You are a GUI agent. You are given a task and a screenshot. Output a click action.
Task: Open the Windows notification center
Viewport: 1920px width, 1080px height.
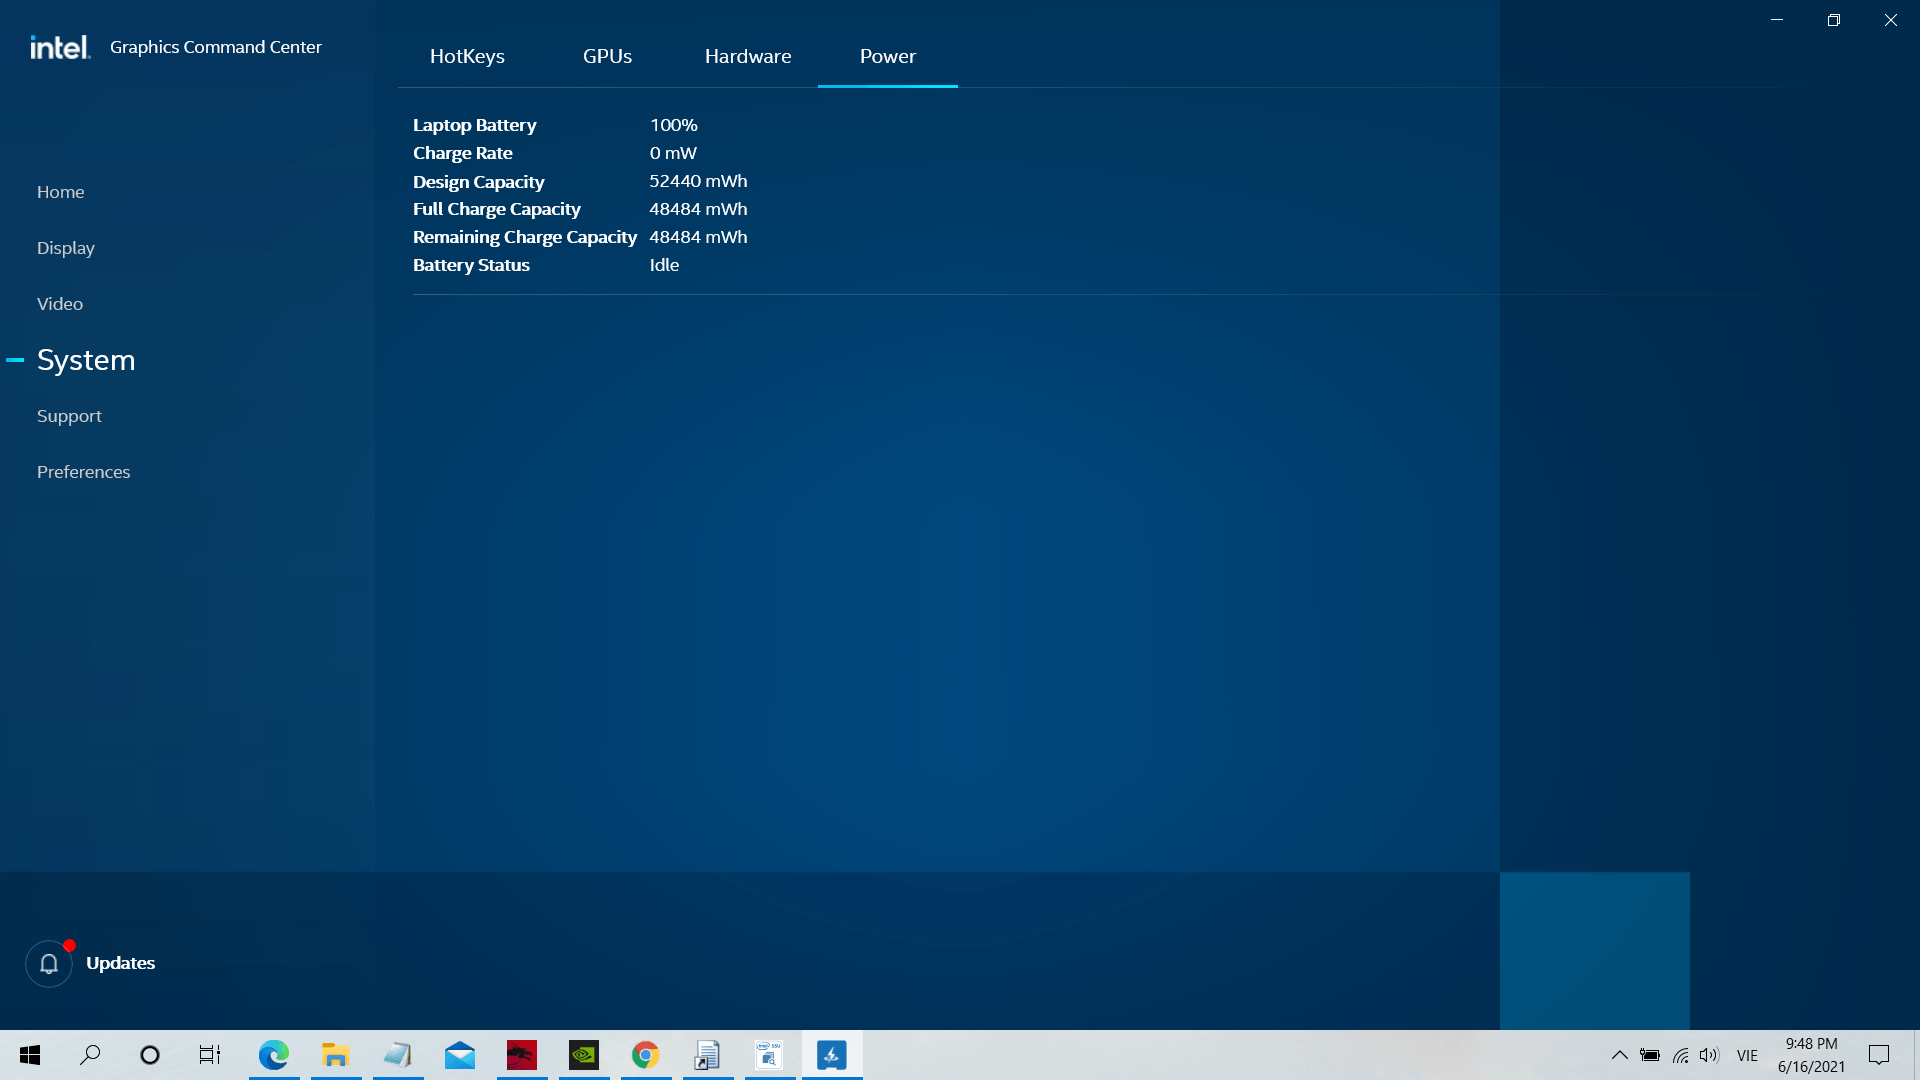coord(1878,1055)
